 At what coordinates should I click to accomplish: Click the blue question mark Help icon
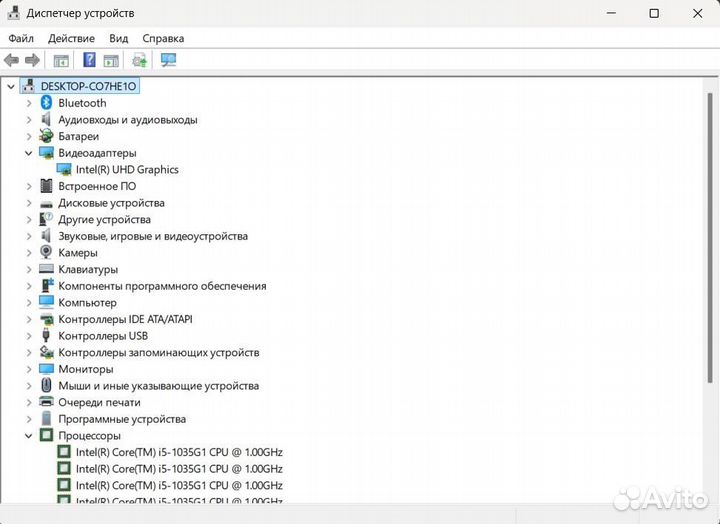89,60
